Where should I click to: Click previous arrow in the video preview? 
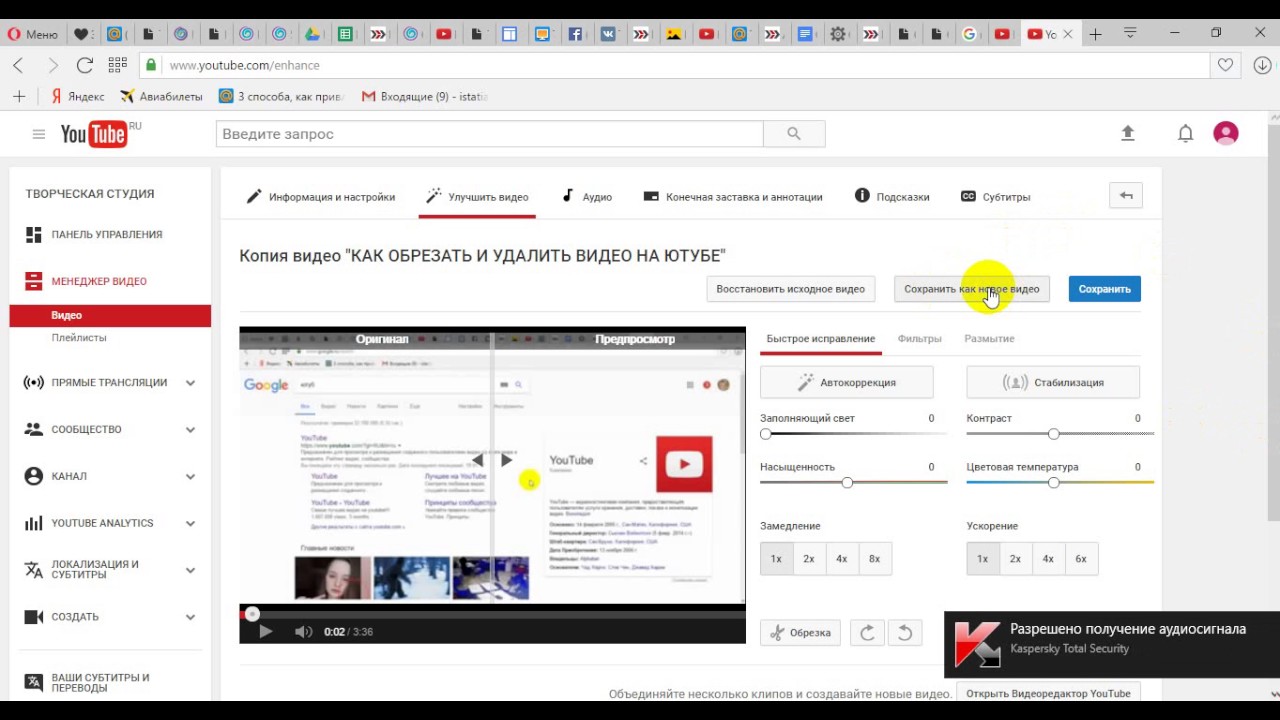point(478,460)
